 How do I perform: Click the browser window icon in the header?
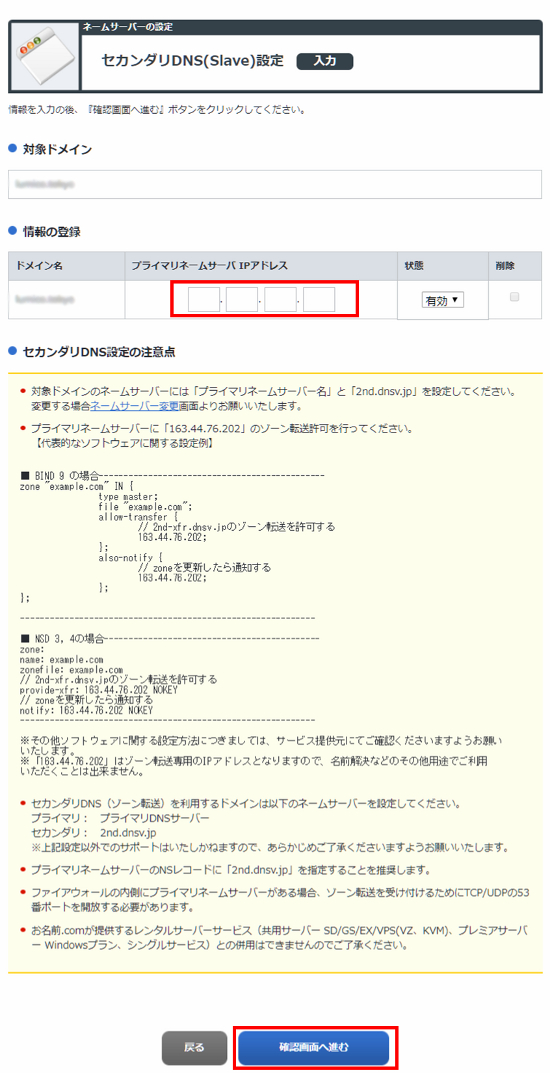point(43,57)
